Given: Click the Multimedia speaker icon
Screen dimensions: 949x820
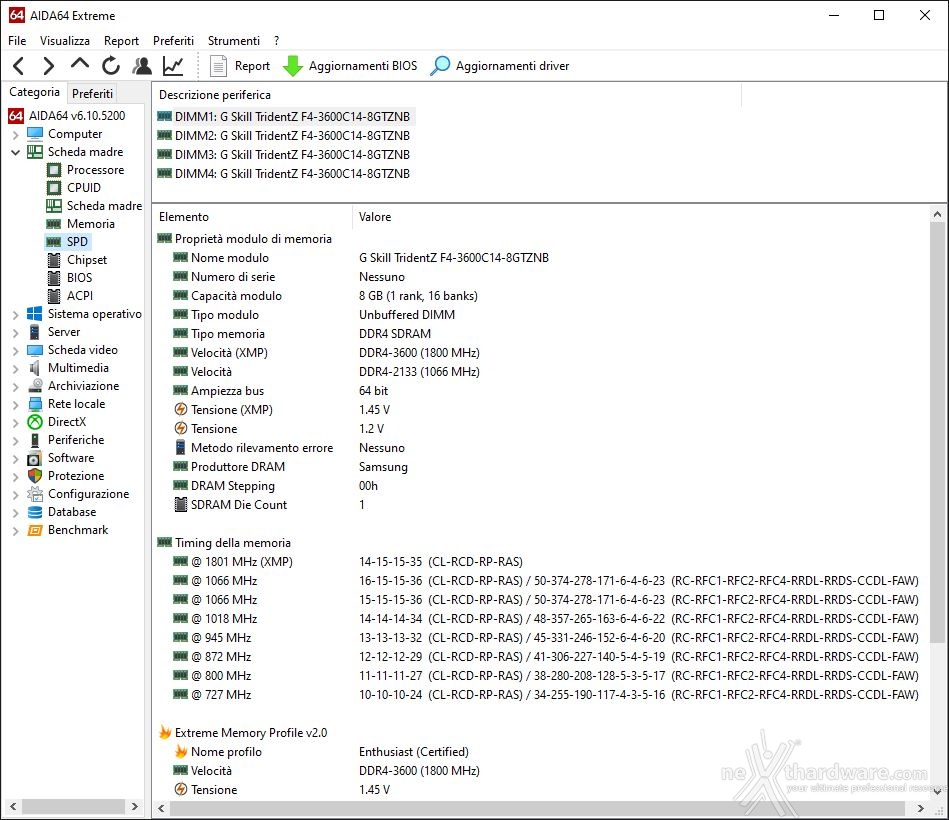Looking at the screenshot, I should 35,368.
